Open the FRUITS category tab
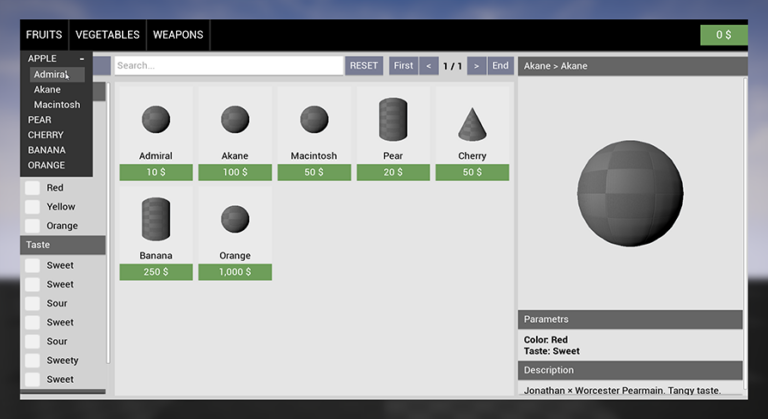 coord(44,35)
